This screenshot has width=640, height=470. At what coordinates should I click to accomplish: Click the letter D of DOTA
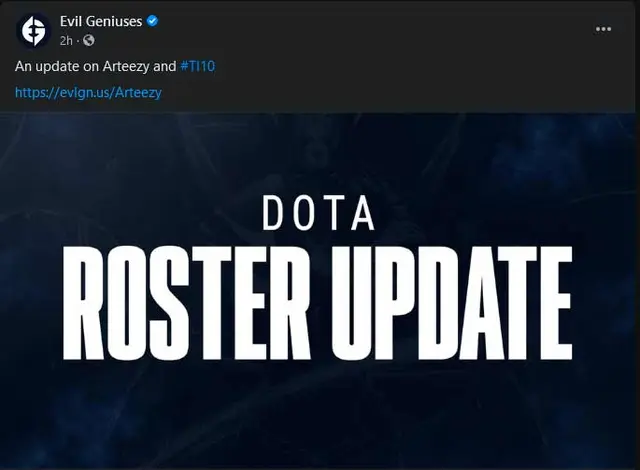(273, 213)
